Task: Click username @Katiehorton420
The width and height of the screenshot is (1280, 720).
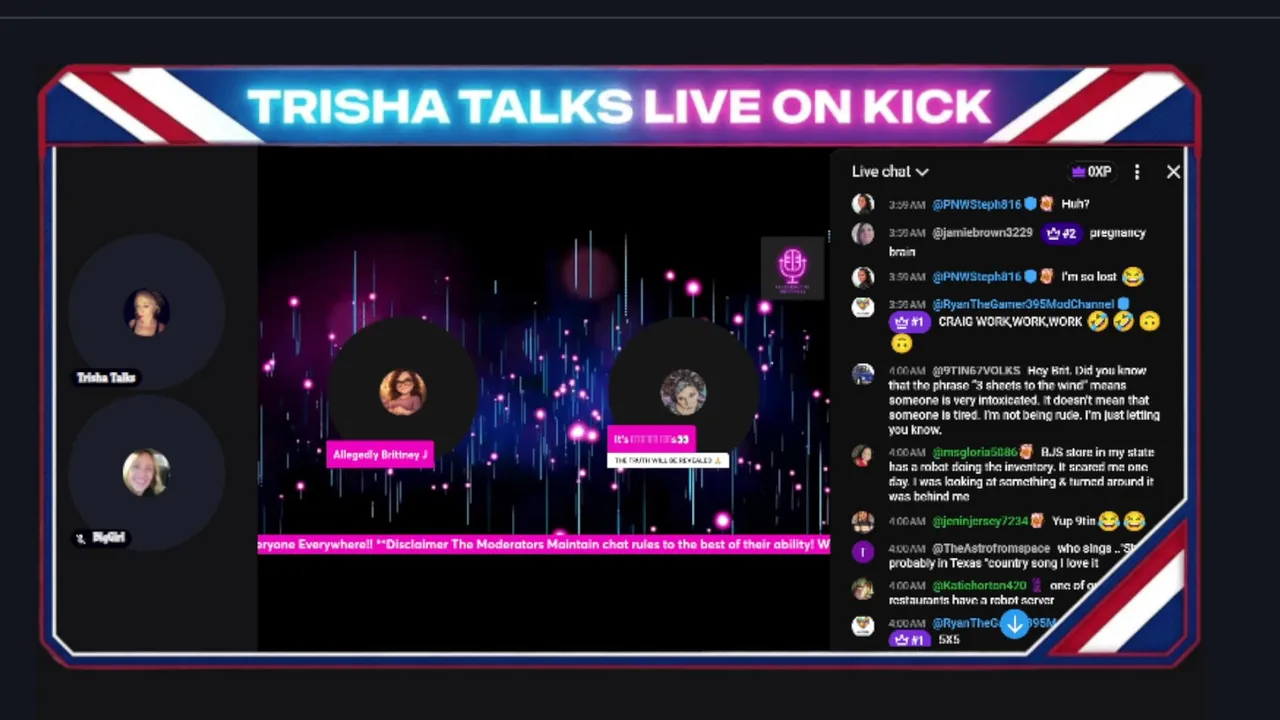Action: click(980, 586)
